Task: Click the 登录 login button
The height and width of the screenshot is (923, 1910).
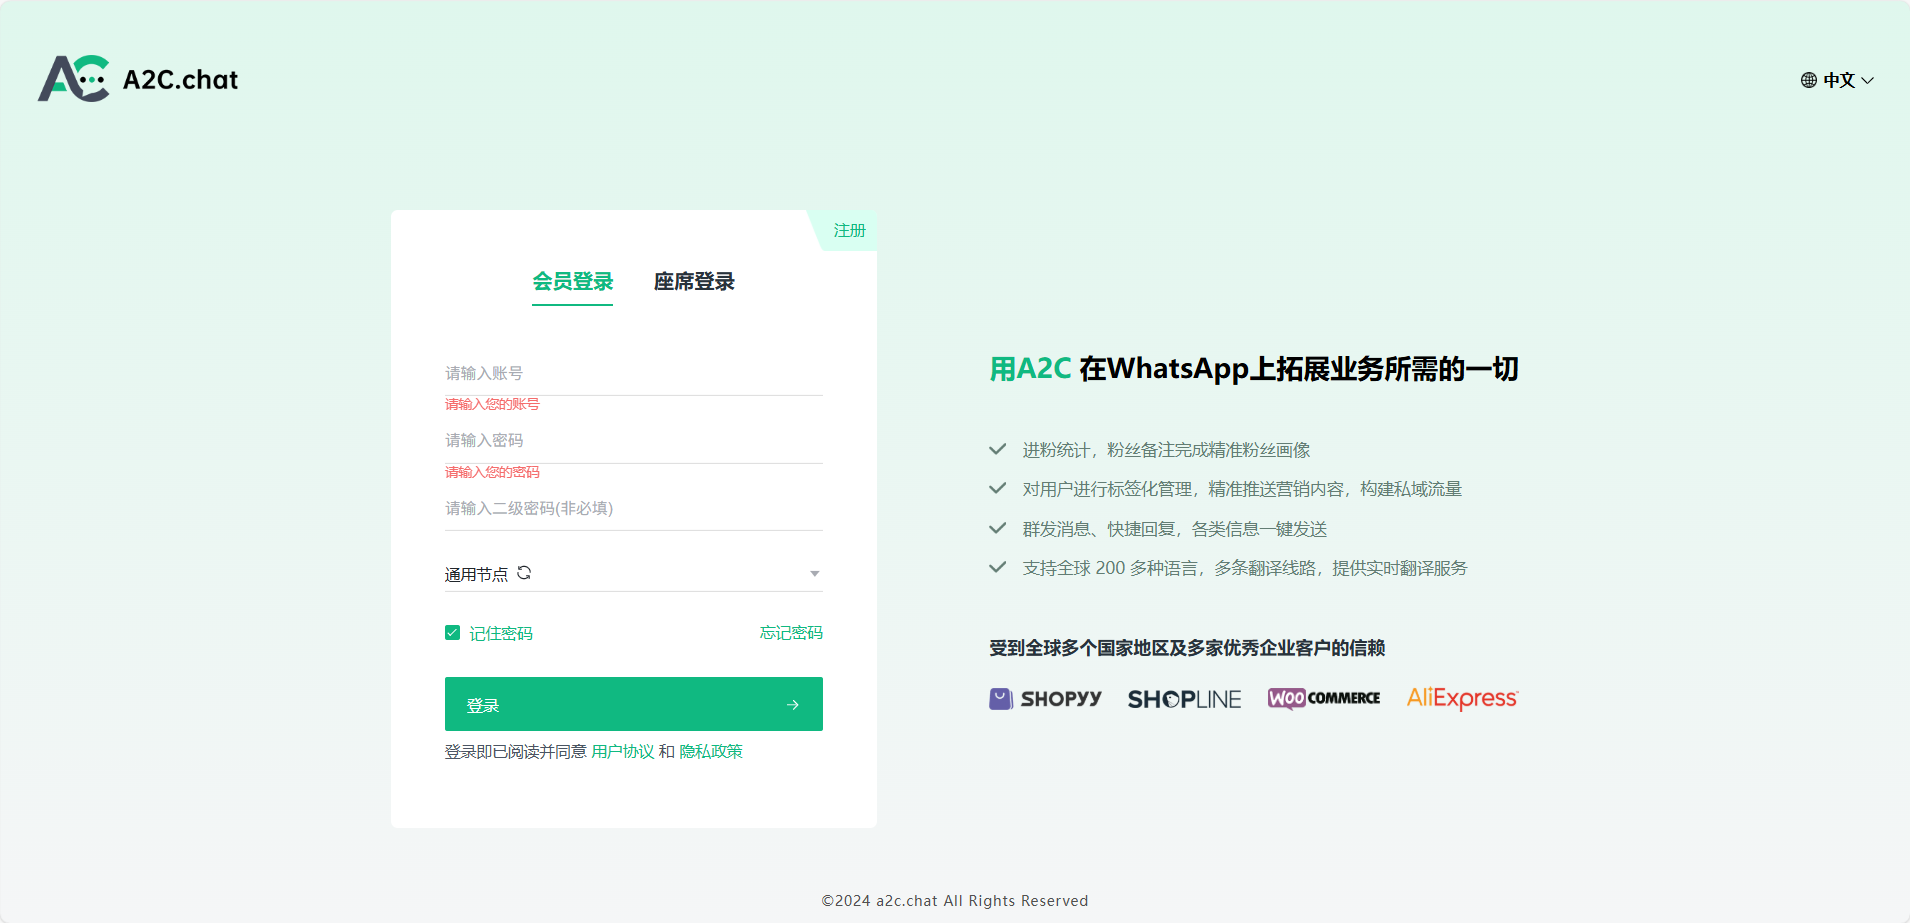Action: (633, 704)
